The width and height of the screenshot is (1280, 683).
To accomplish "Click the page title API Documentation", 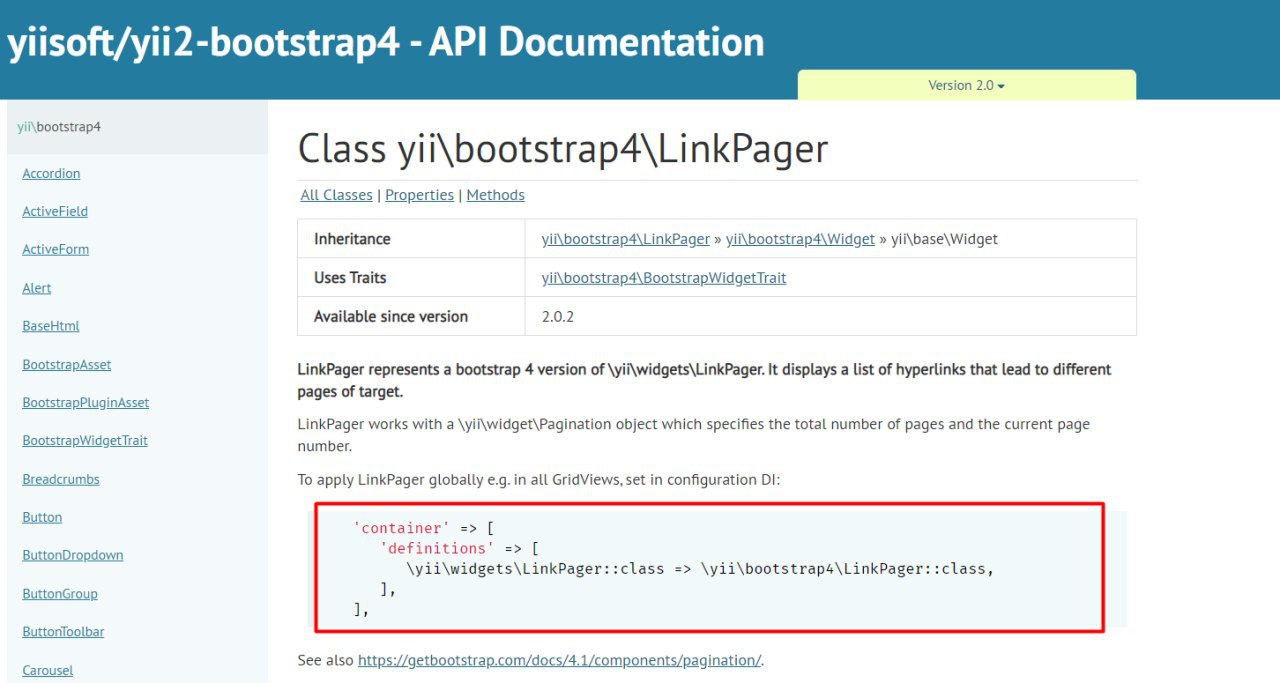I will pyautogui.click(x=386, y=42).
